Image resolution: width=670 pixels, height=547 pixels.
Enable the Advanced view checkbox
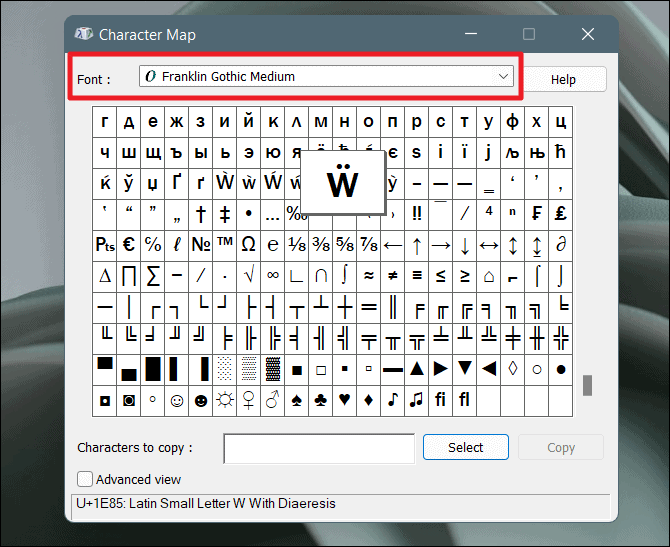(85, 479)
